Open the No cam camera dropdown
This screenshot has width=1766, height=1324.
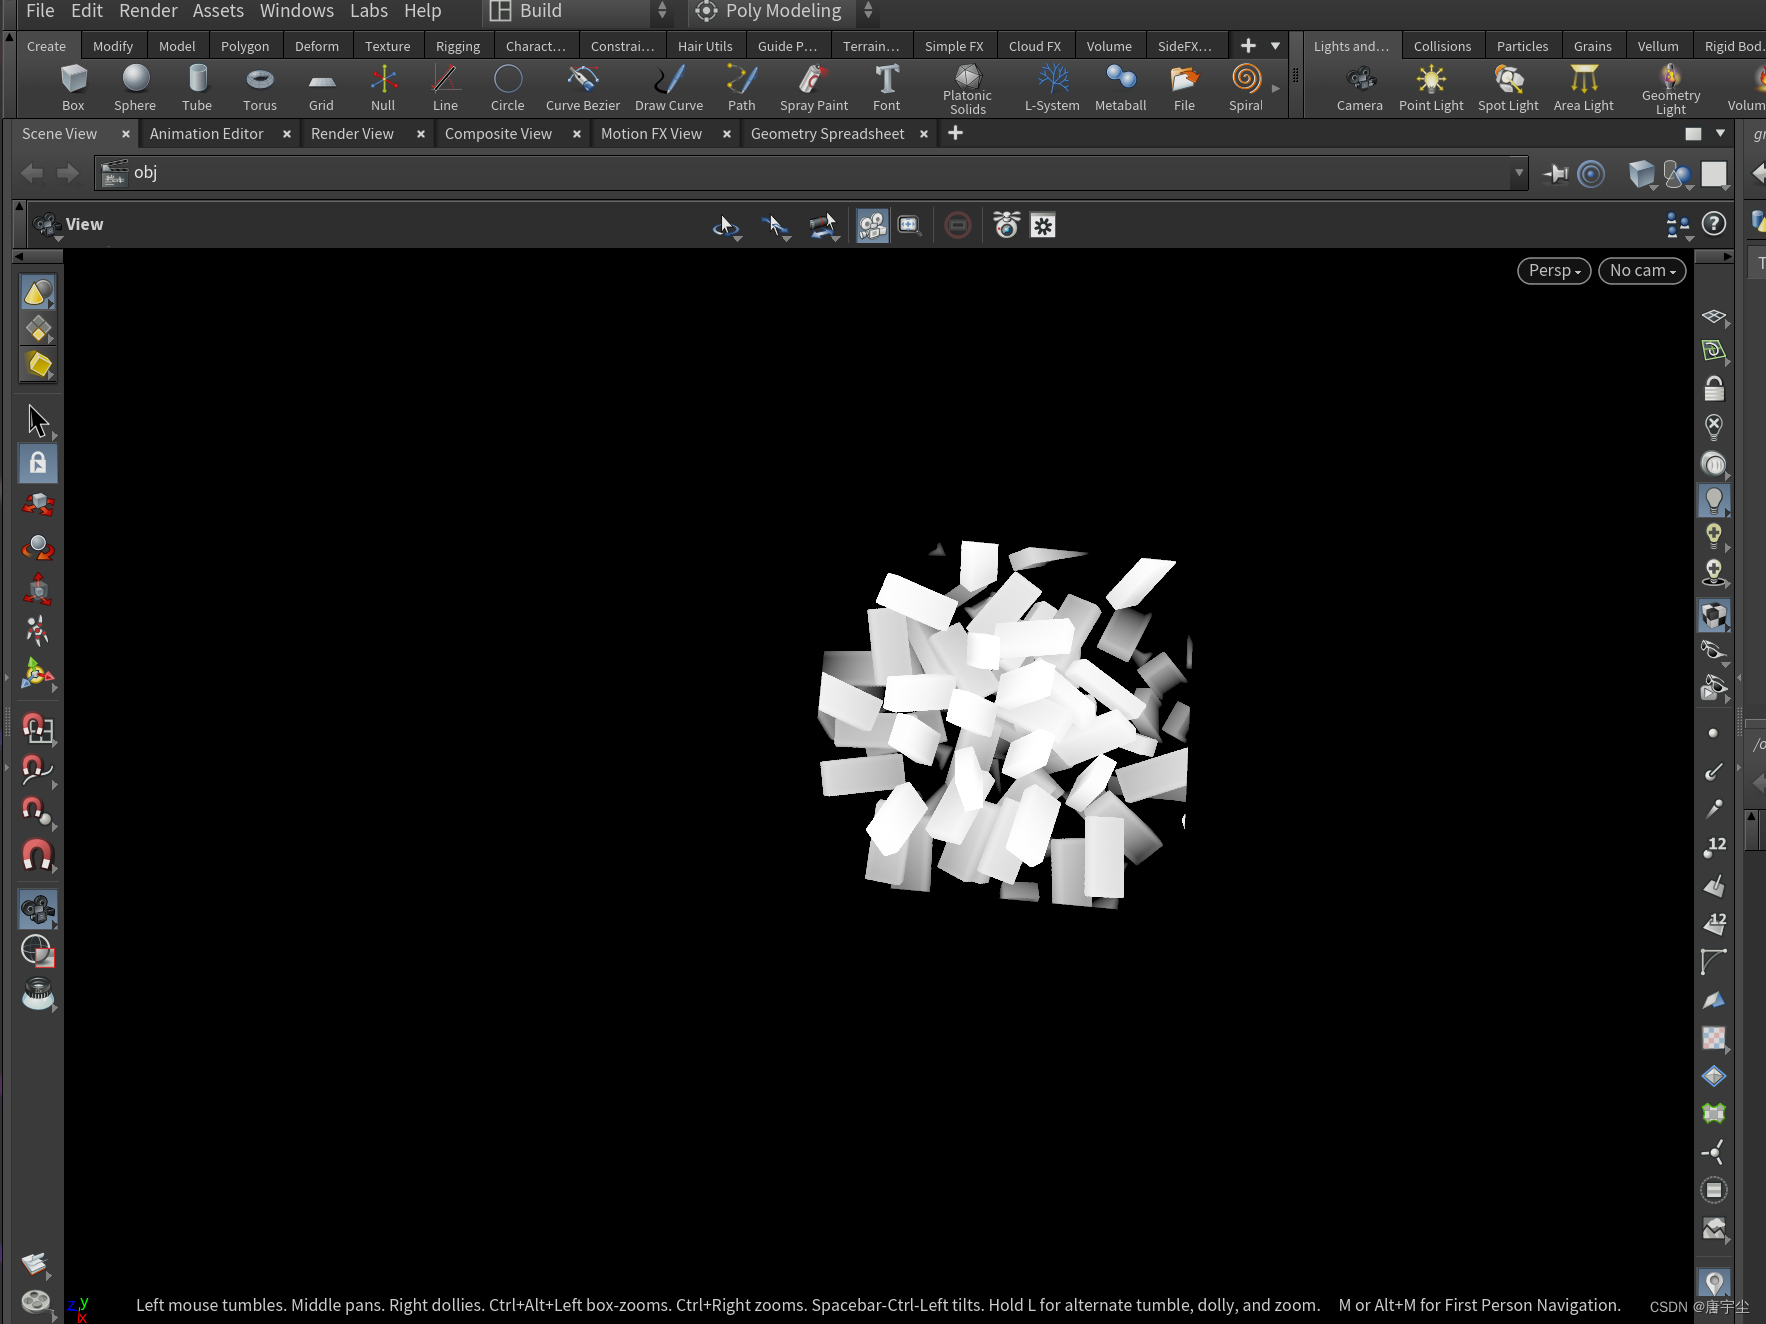(x=1642, y=271)
